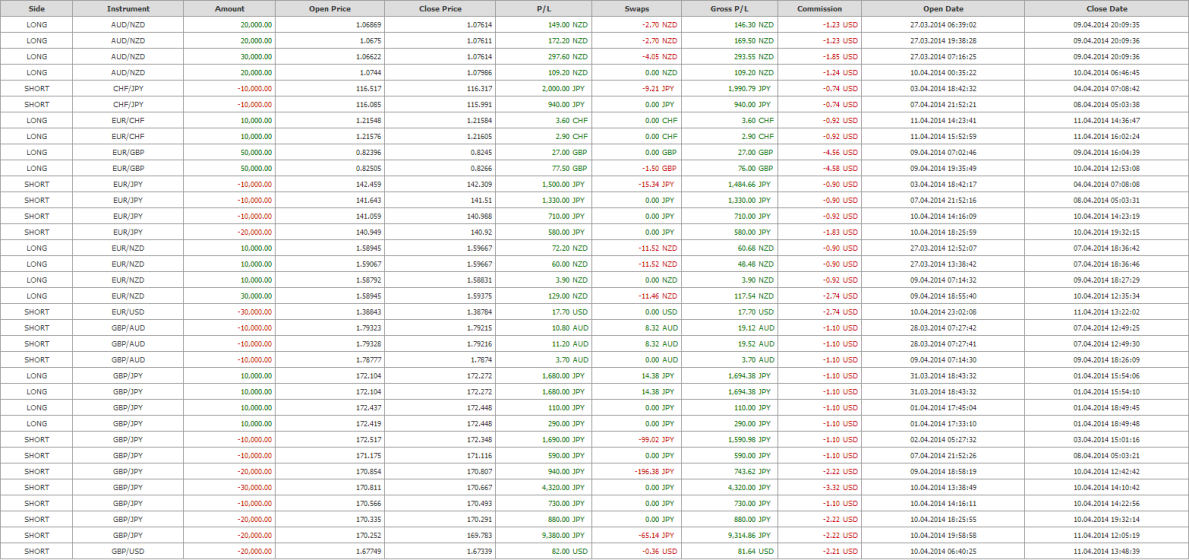Sort trades by Open Price header
The width and height of the screenshot is (1189, 560).
(330, 9)
